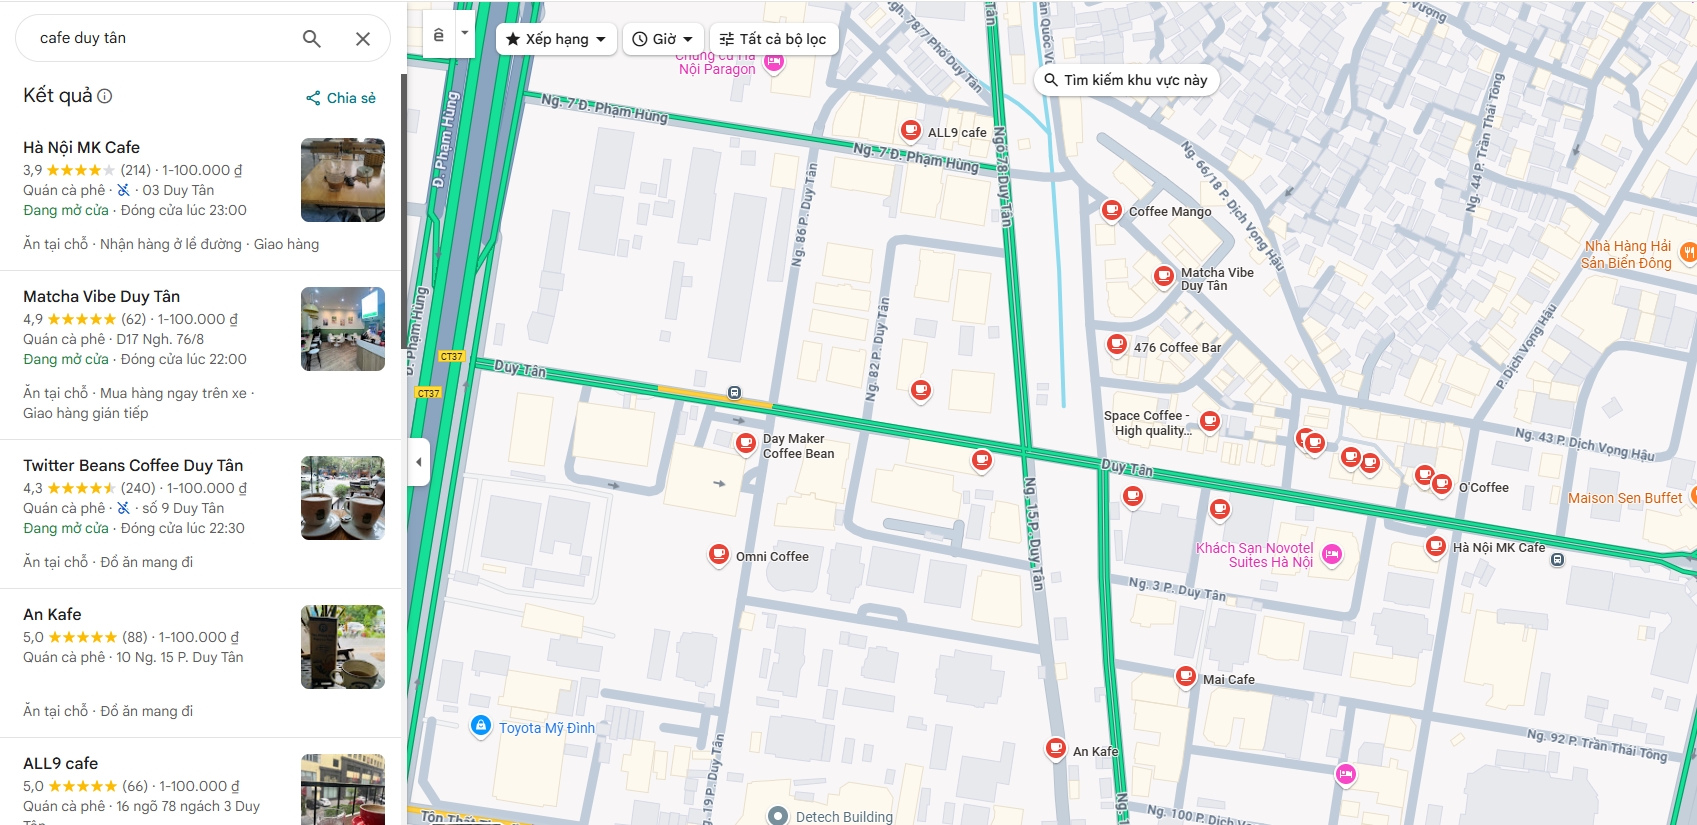Click in the cafe duy tân search field
This screenshot has height=825, width=1697.
160,38
